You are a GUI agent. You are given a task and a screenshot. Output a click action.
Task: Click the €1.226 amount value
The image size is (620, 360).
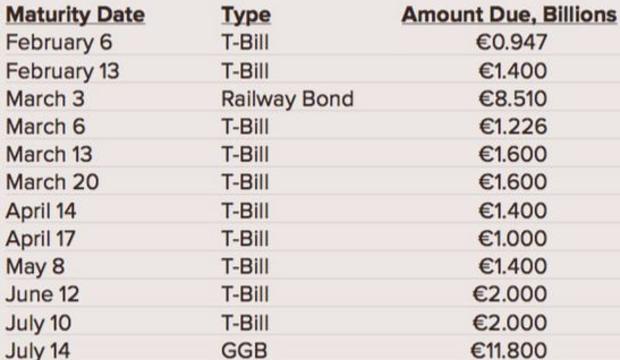coord(513,127)
